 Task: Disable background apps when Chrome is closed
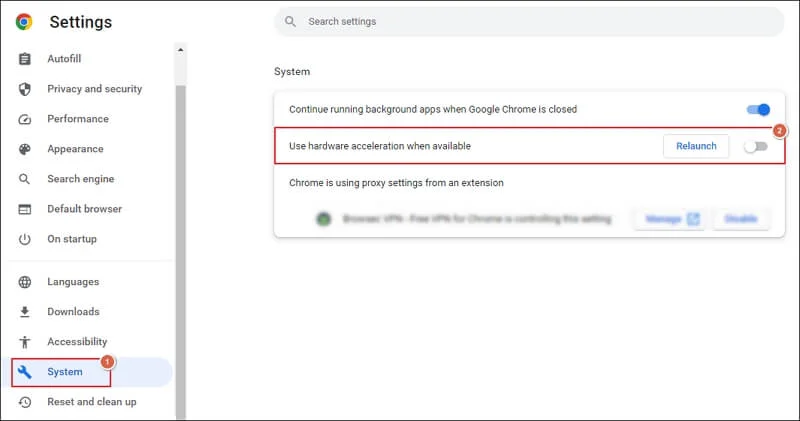point(758,110)
